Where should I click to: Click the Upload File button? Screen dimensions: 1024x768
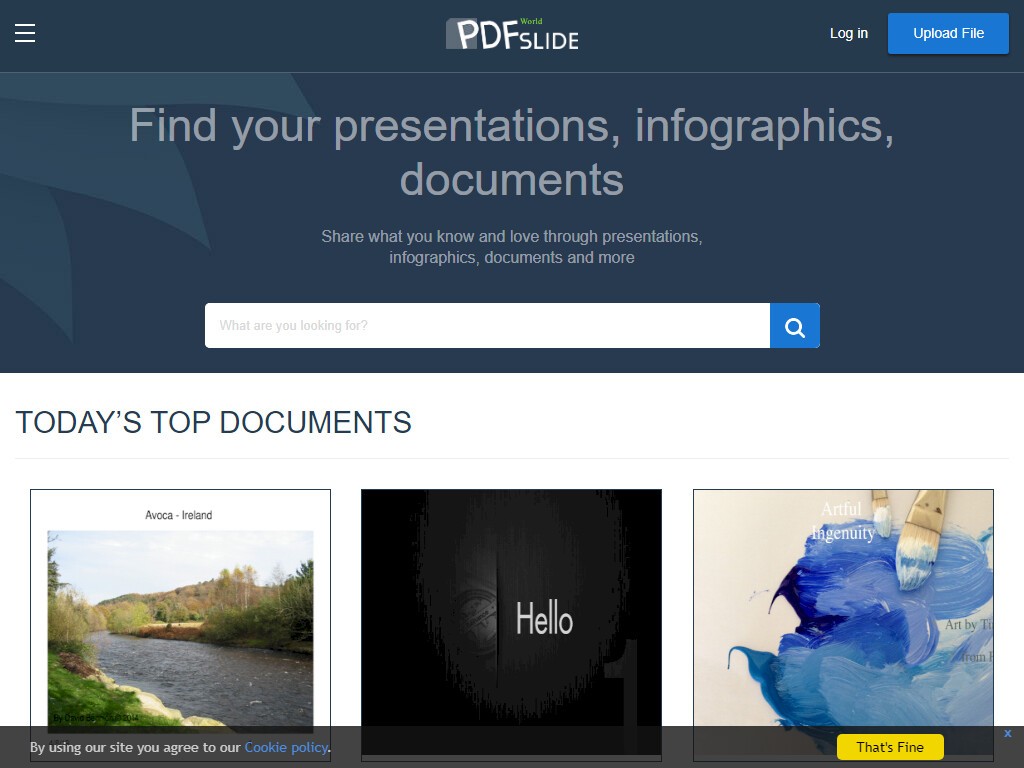[948, 33]
